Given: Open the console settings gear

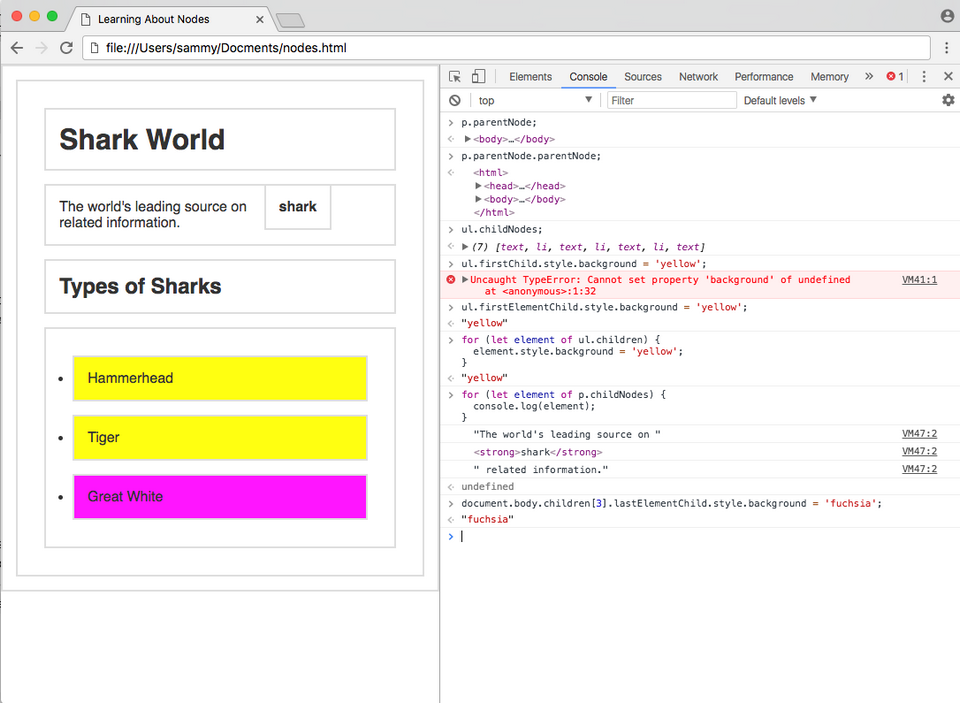Looking at the screenshot, I should tap(948, 100).
